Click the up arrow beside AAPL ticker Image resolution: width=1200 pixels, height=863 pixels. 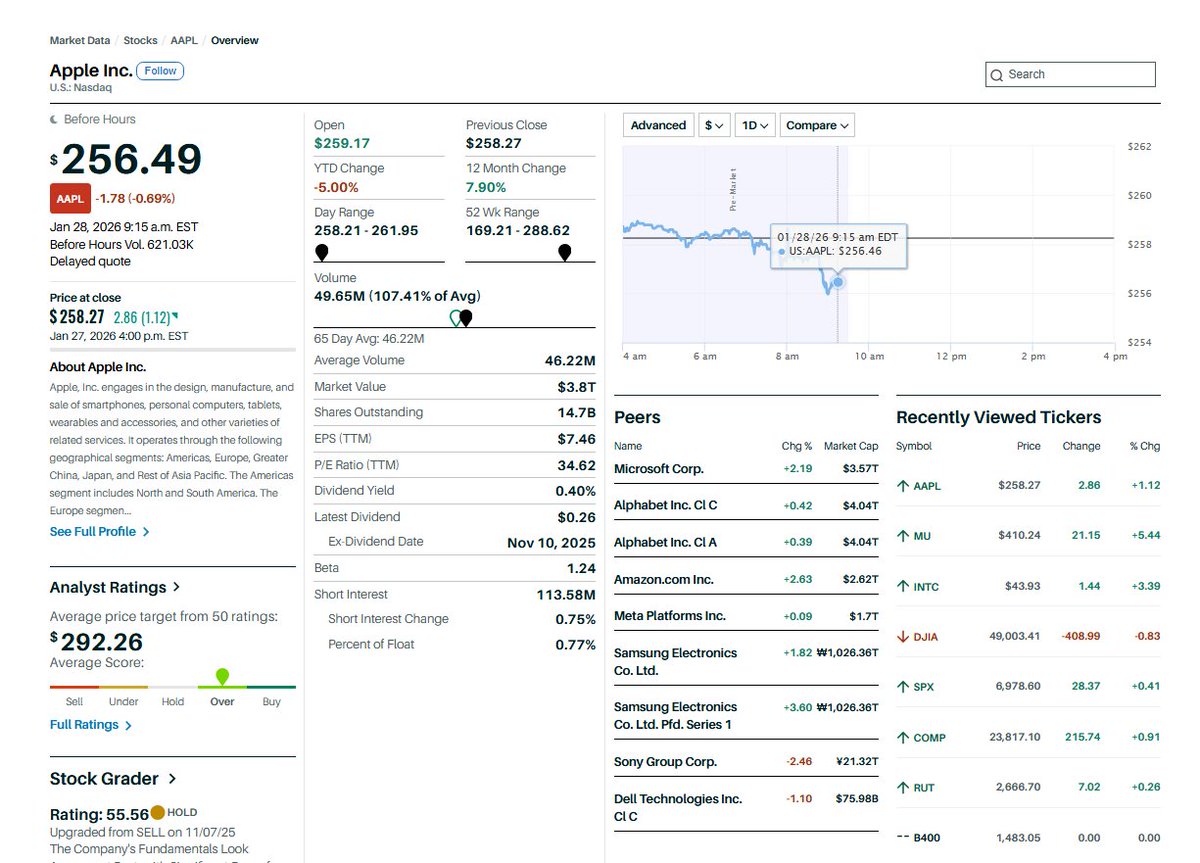tap(903, 486)
